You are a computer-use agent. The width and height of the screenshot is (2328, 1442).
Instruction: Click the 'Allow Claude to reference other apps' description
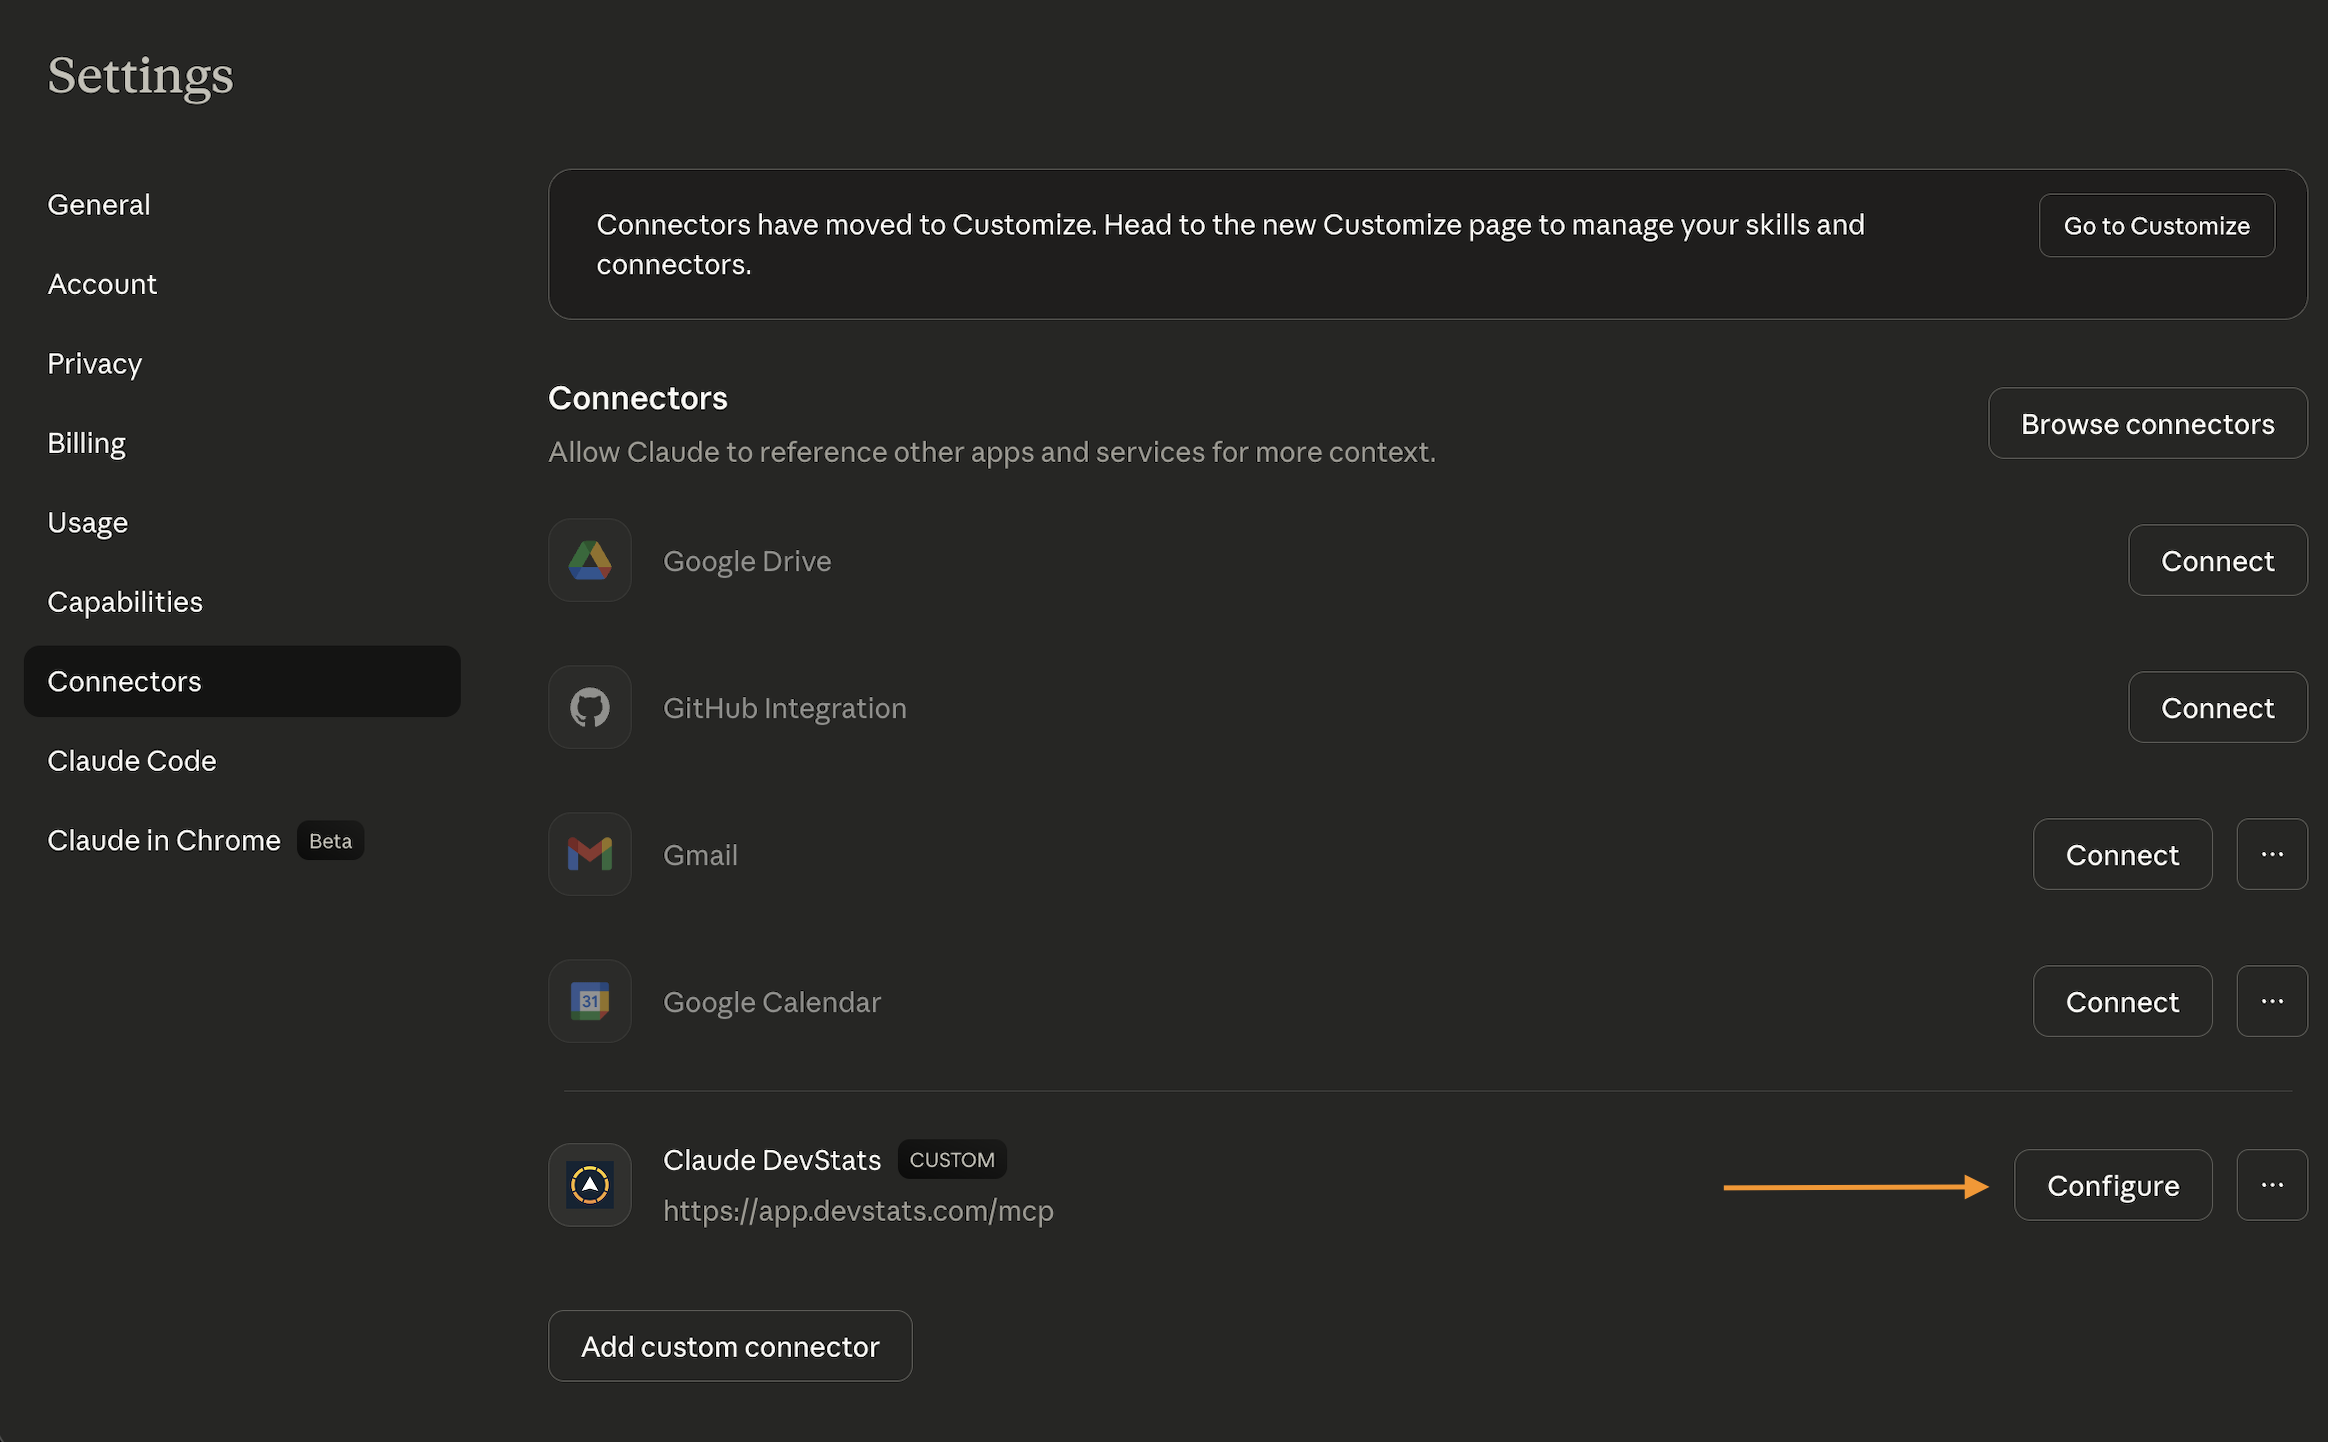point(992,452)
